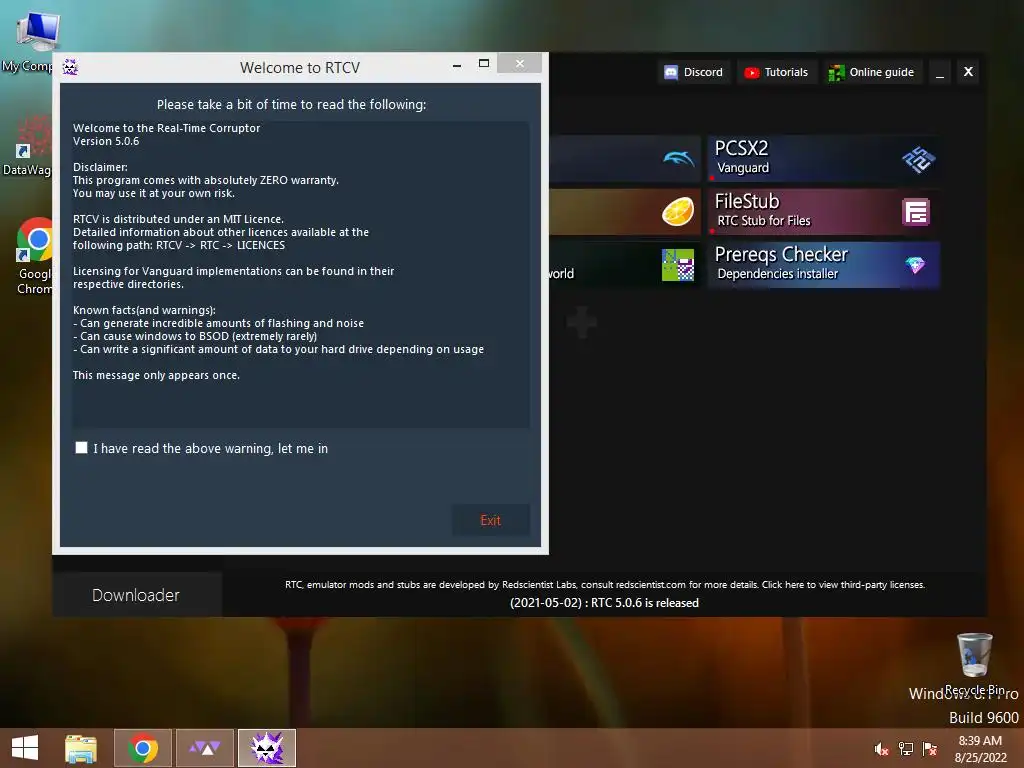Click the RTCV icon in welcome title bar
This screenshot has width=1024, height=768.
pyautogui.click(x=70, y=67)
